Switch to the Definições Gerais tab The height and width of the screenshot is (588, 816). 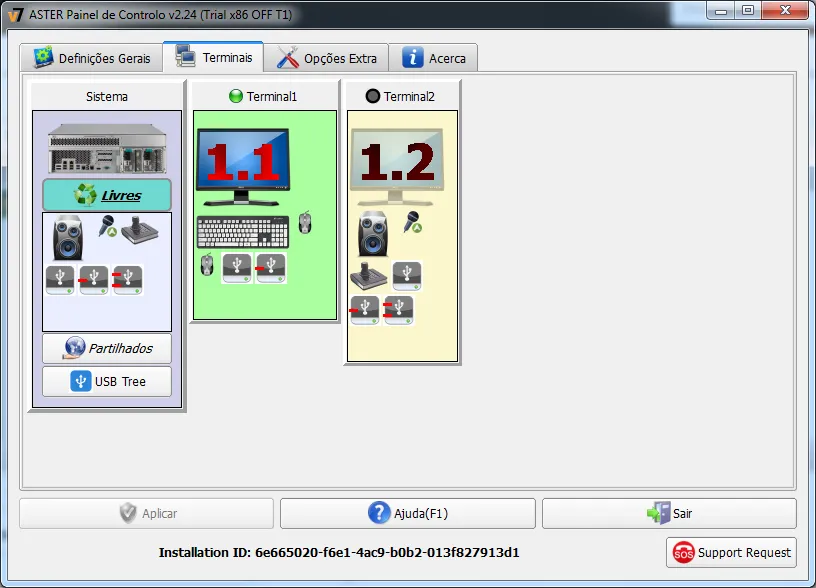coord(92,58)
